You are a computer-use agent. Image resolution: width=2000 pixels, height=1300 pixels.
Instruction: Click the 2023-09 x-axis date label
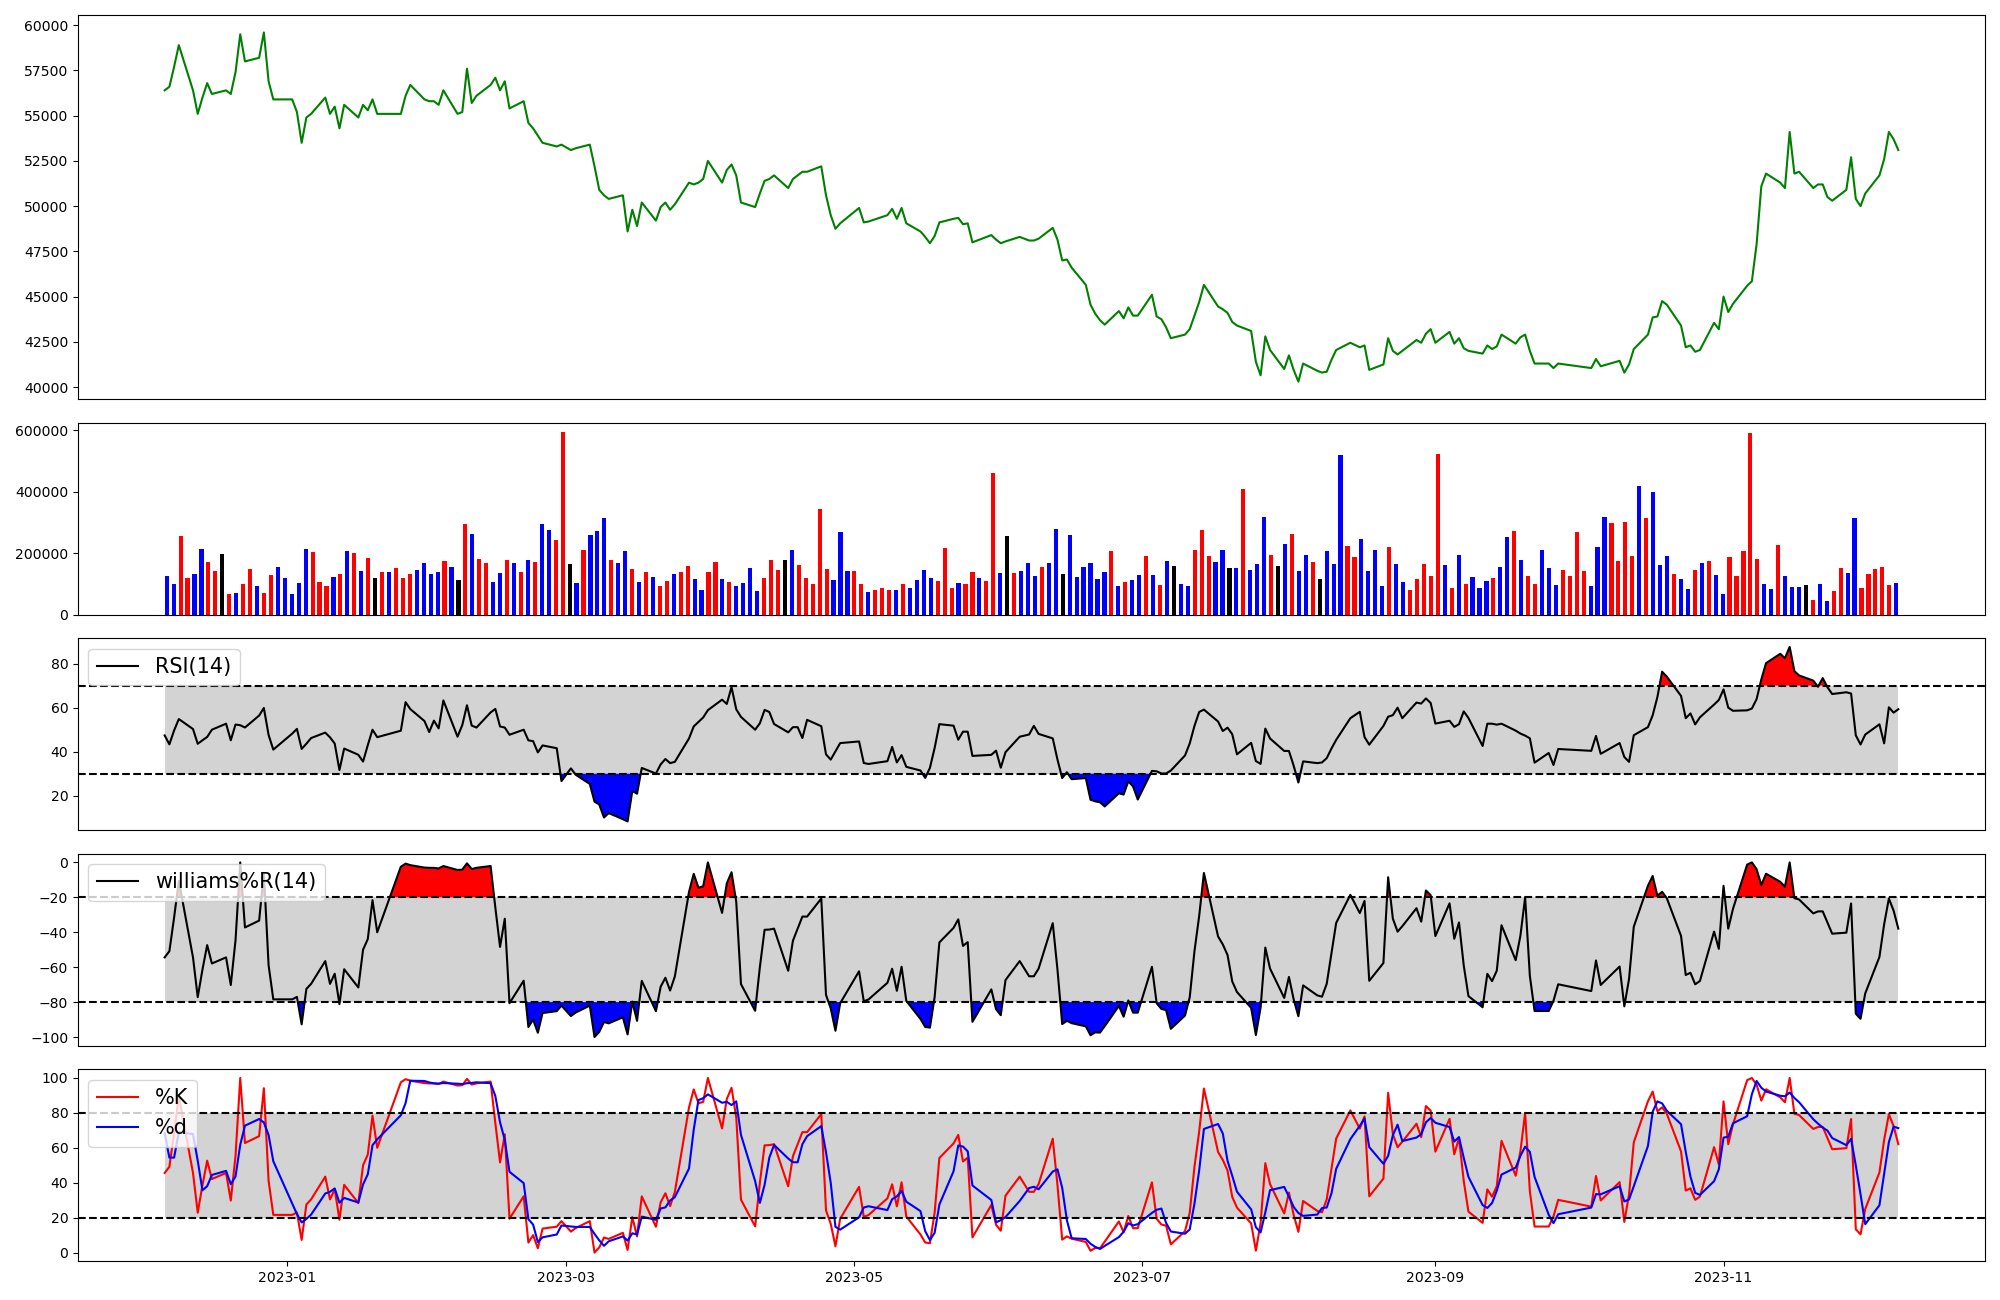coord(1435,1277)
